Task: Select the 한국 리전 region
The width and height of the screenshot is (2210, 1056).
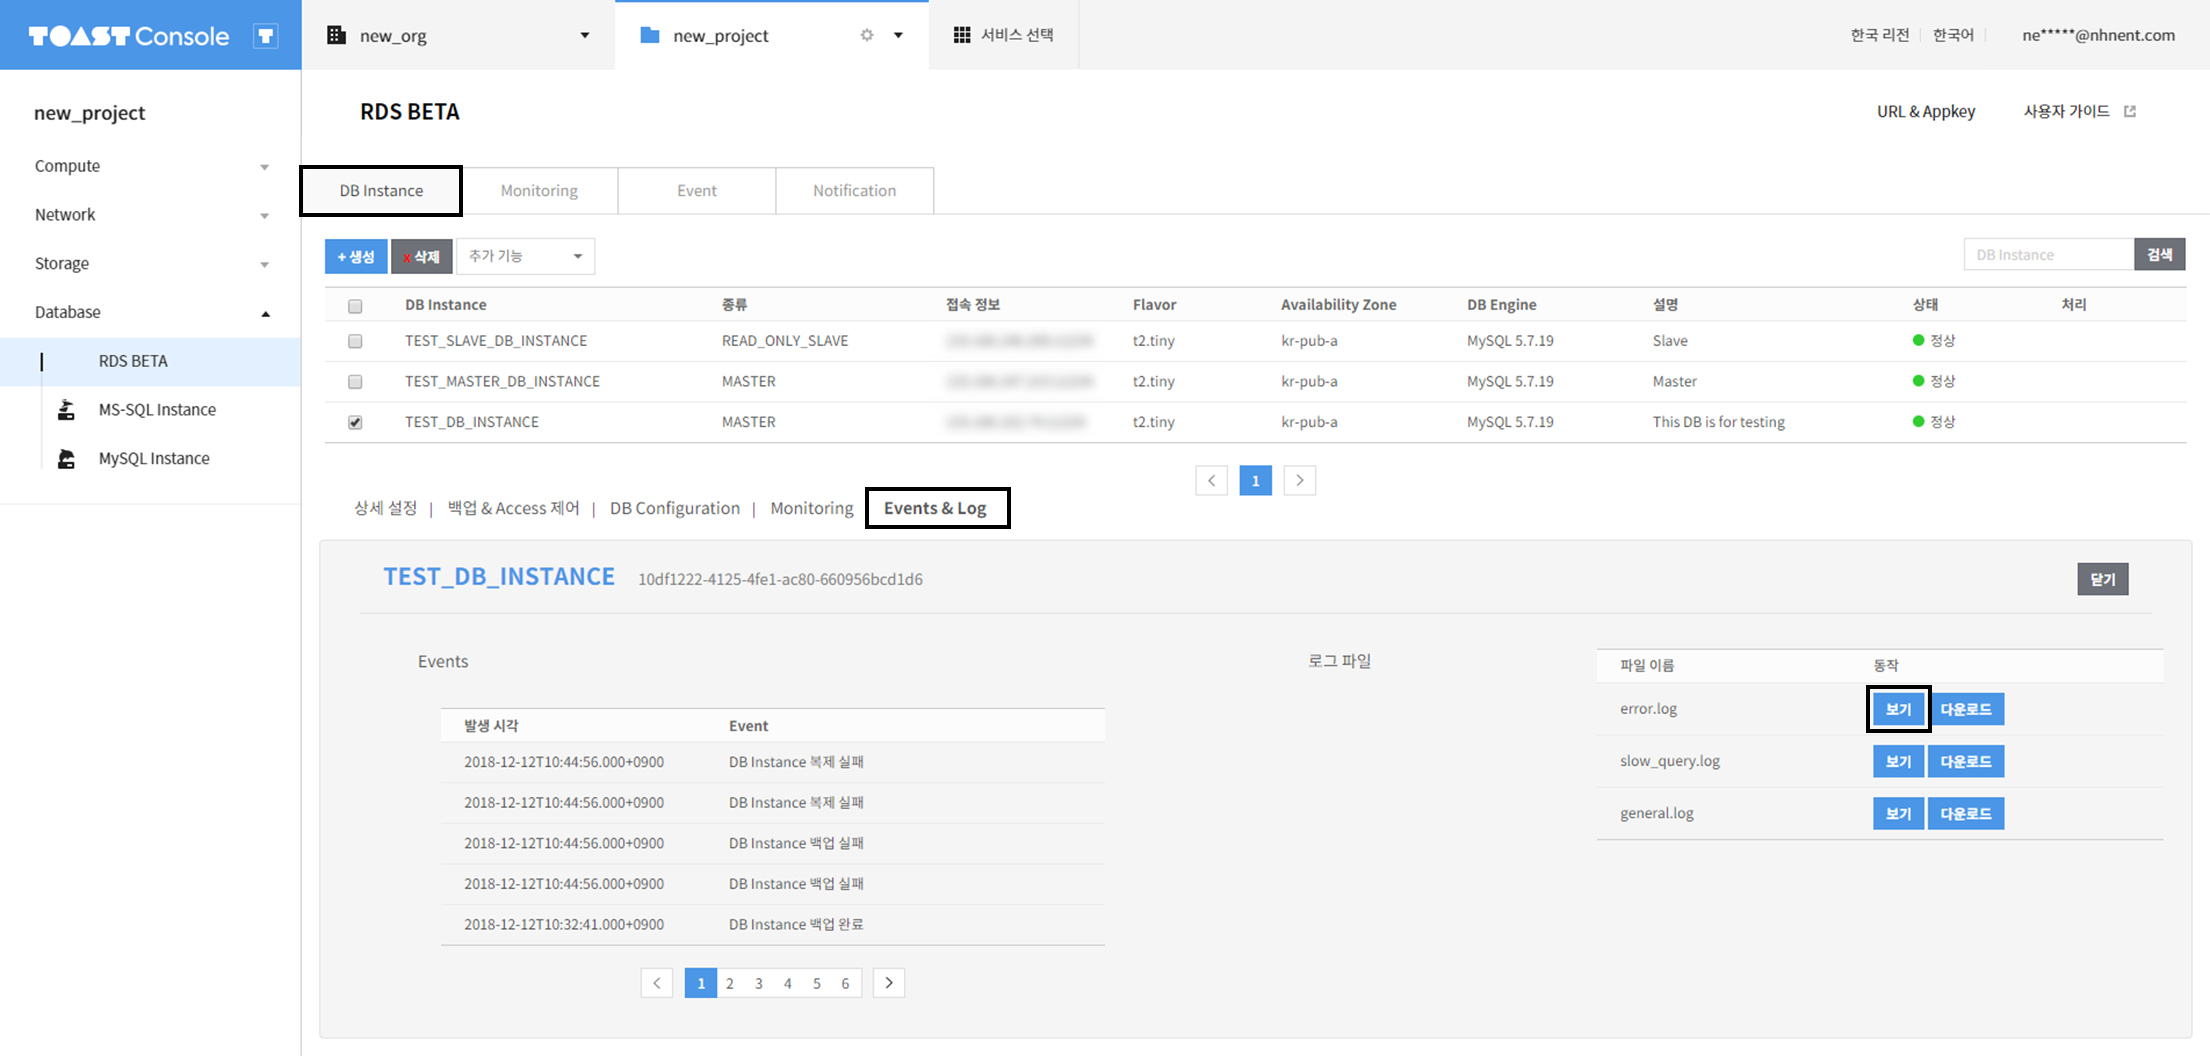Action: [x=1880, y=35]
